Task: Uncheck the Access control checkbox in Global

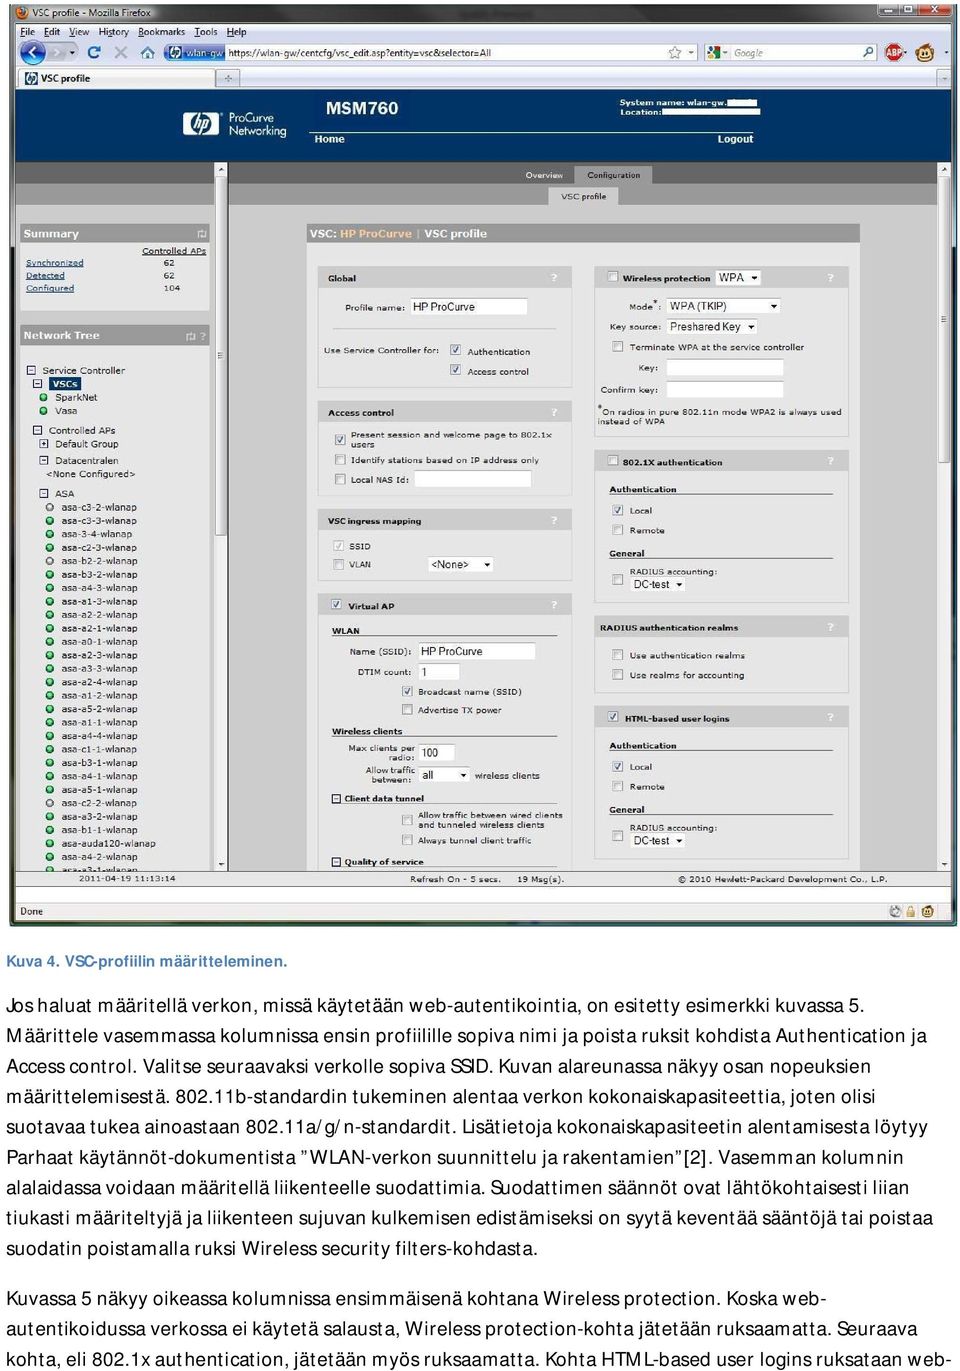Action: pyautogui.click(x=455, y=371)
